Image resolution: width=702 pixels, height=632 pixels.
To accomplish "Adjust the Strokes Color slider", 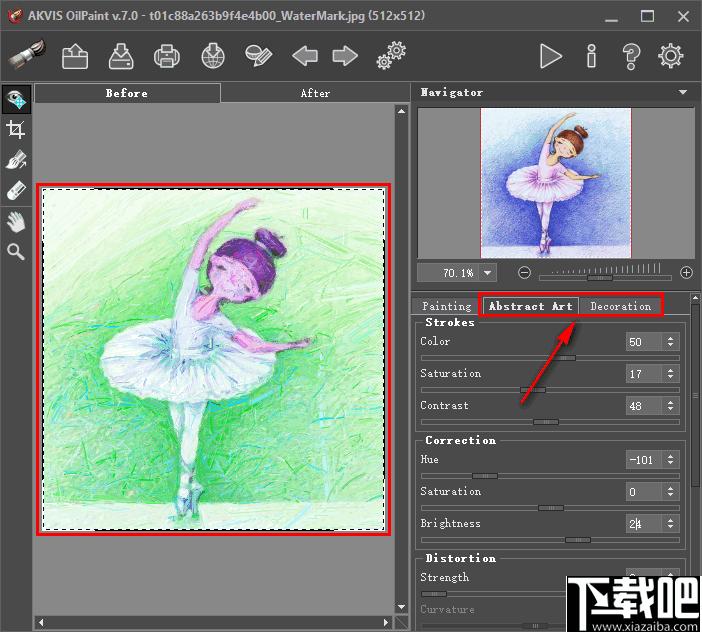I will pos(550,358).
